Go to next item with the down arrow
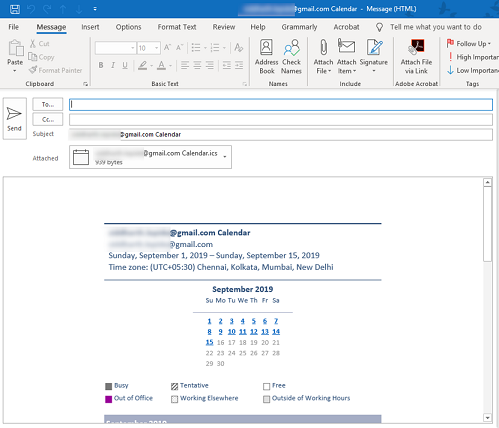499x428 pixels. (79, 9)
